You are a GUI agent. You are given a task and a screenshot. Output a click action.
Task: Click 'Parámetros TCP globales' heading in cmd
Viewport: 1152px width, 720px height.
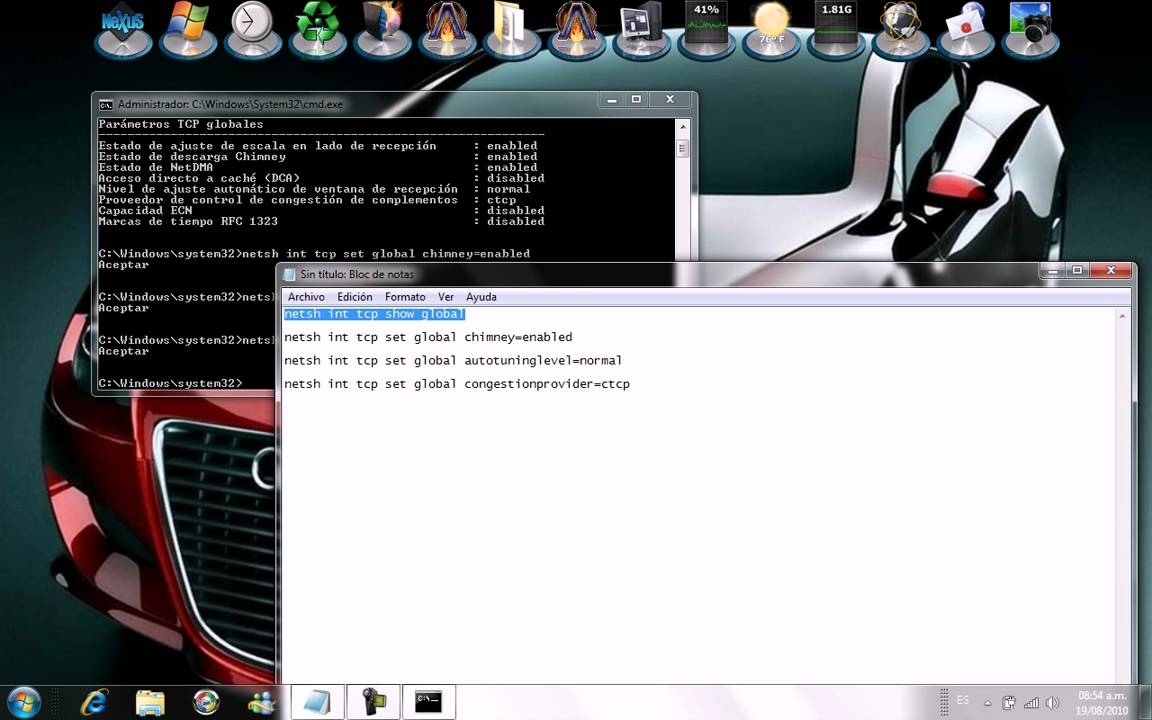(181, 124)
